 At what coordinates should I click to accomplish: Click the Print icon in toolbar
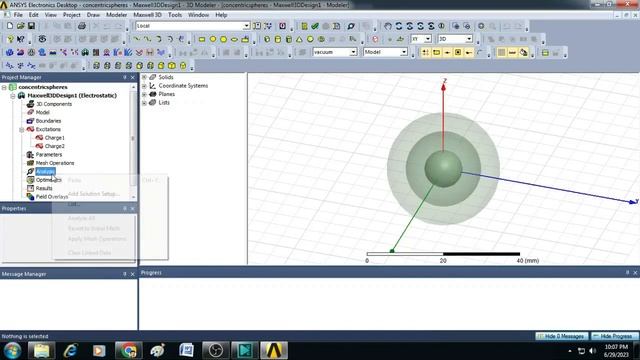pos(82,26)
